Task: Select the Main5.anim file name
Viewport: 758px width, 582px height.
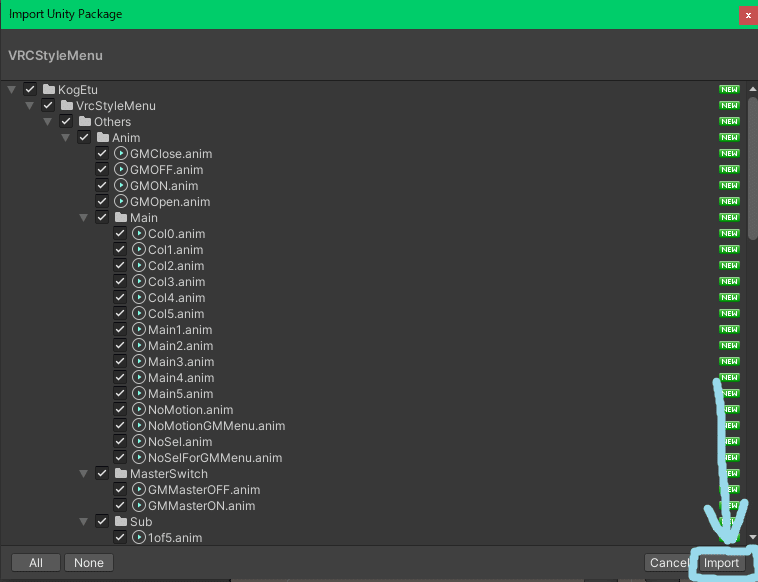Action: (181, 393)
